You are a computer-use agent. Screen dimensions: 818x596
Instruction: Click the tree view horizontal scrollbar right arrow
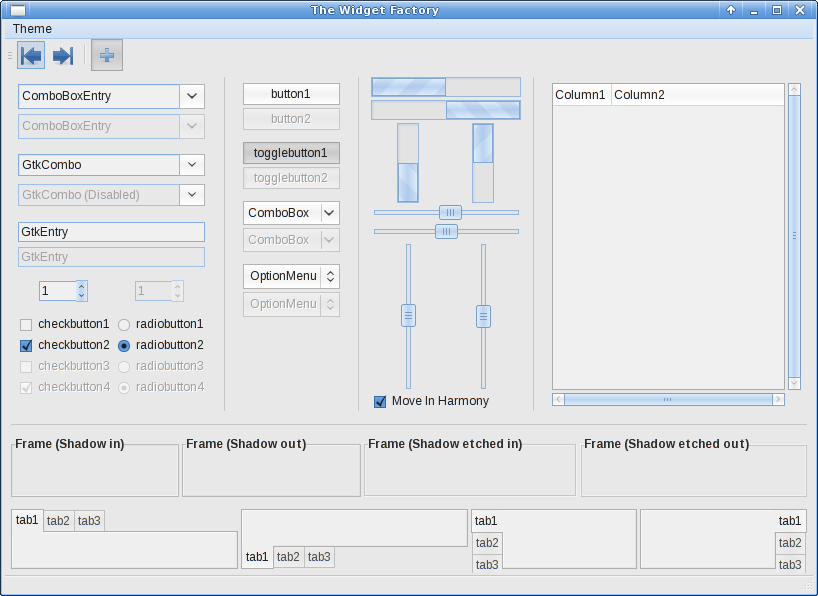coord(778,400)
